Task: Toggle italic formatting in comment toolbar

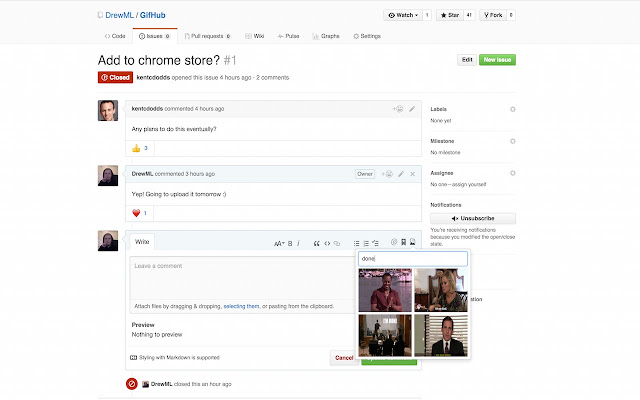Action: click(298, 244)
